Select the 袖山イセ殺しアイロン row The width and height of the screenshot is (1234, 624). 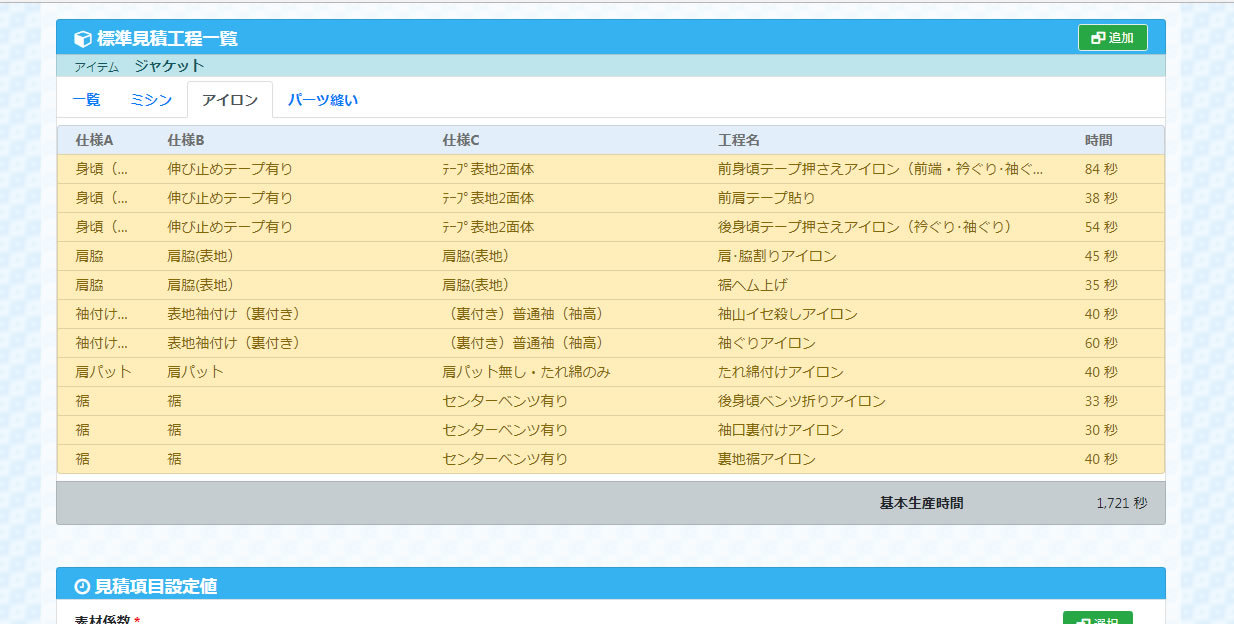787,314
